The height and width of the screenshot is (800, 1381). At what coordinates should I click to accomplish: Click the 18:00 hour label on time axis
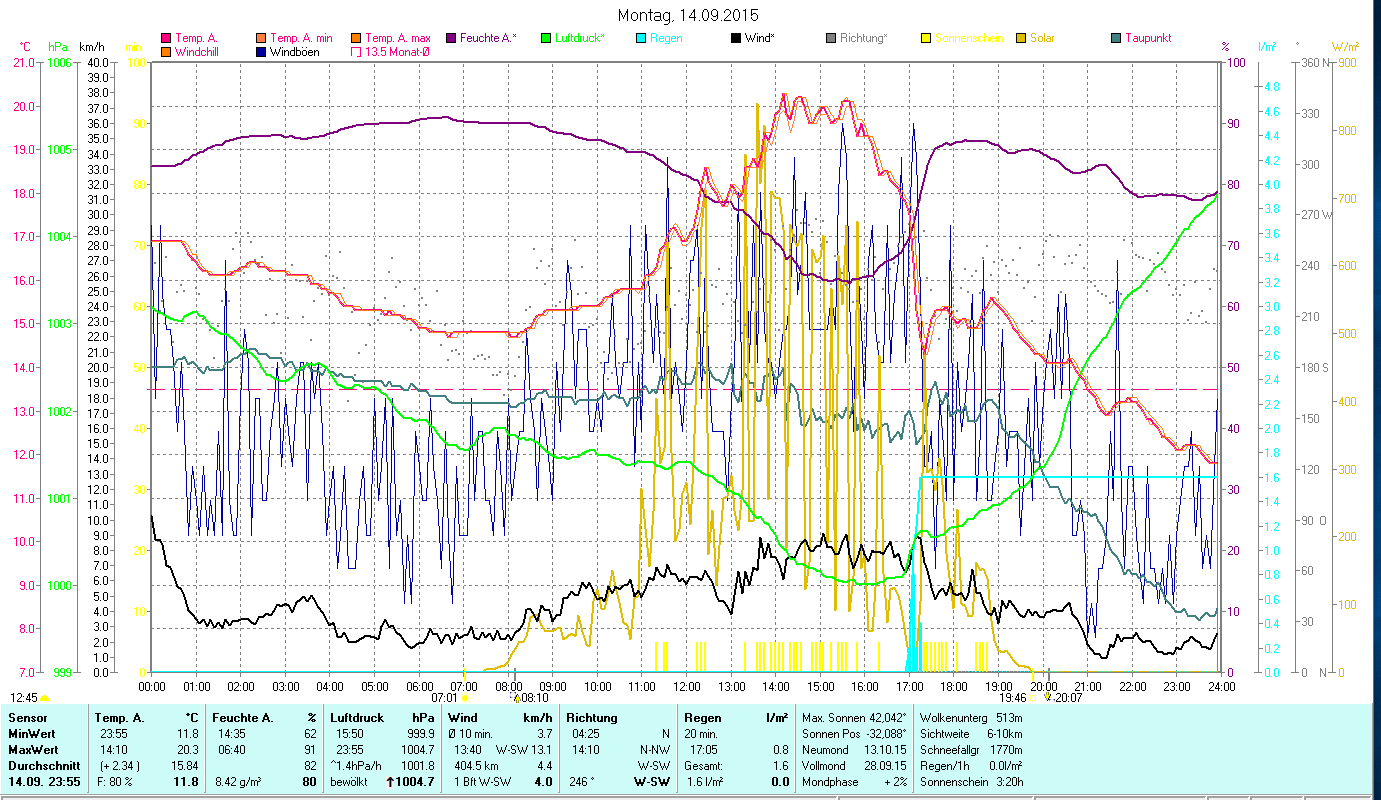pos(954,687)
